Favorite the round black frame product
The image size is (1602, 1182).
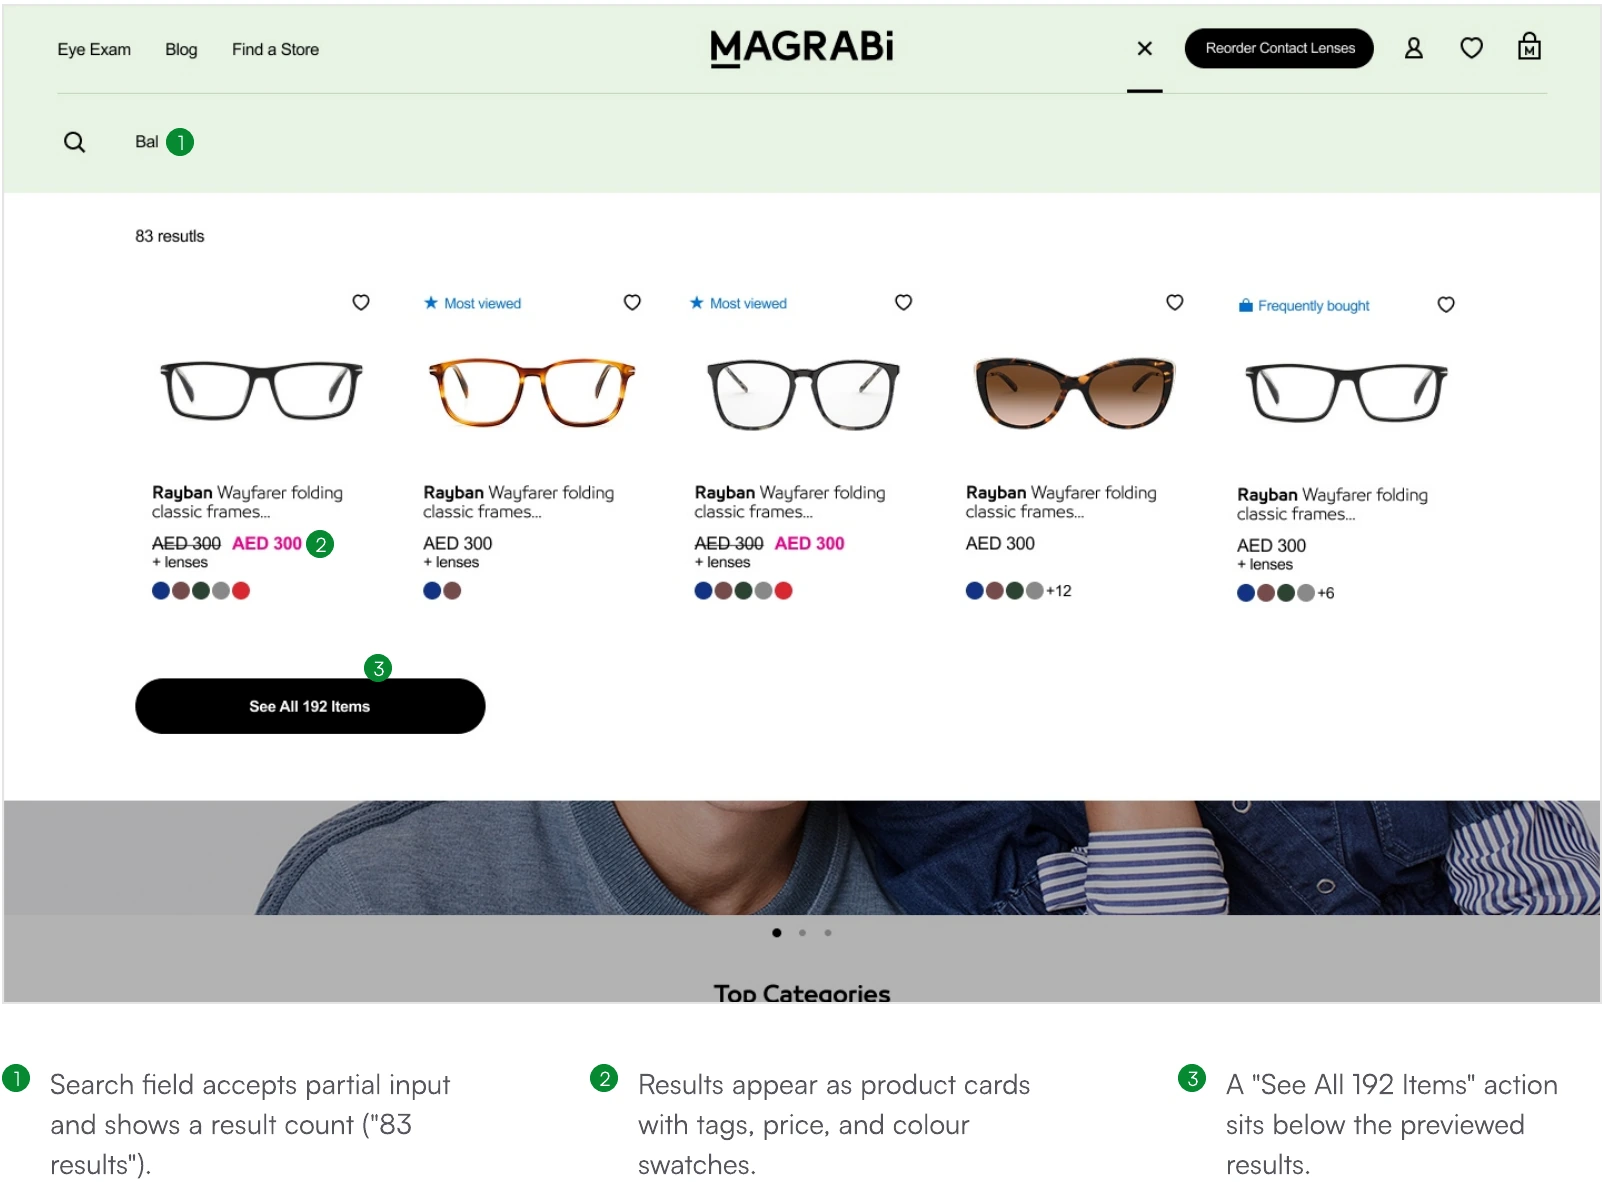click(903, 302)
